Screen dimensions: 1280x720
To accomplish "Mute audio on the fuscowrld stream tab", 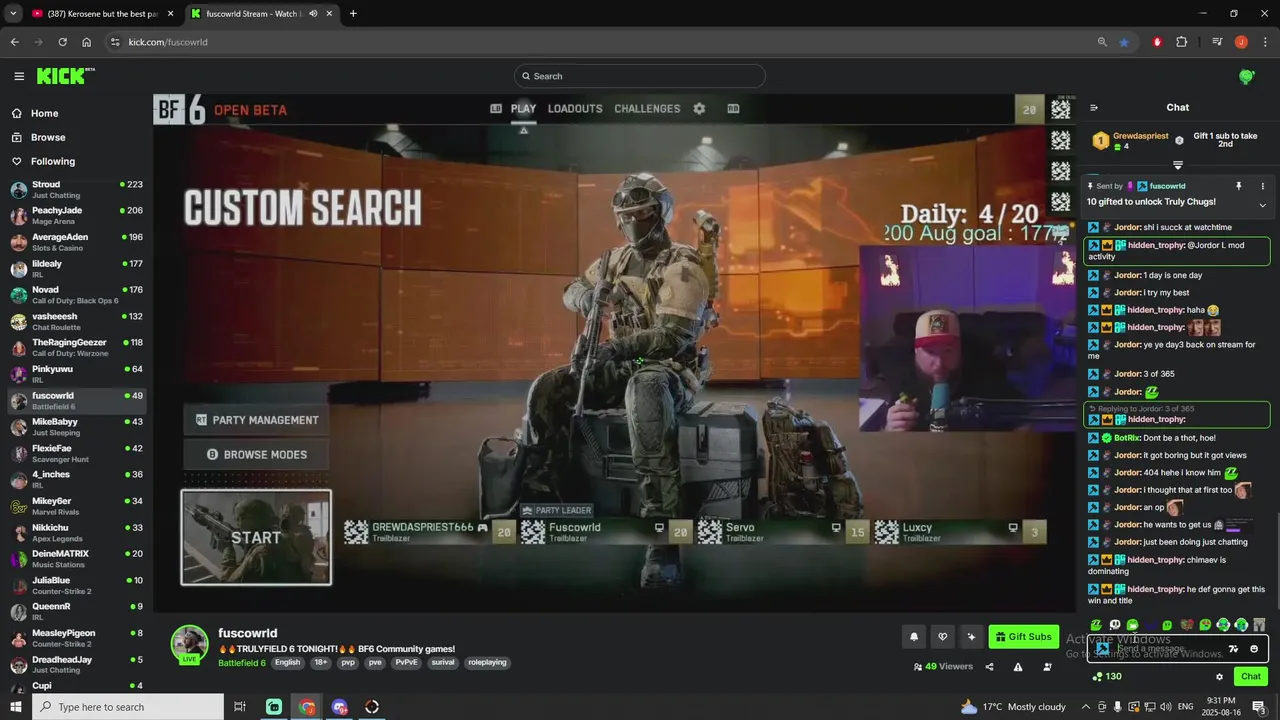I will 314,14.
